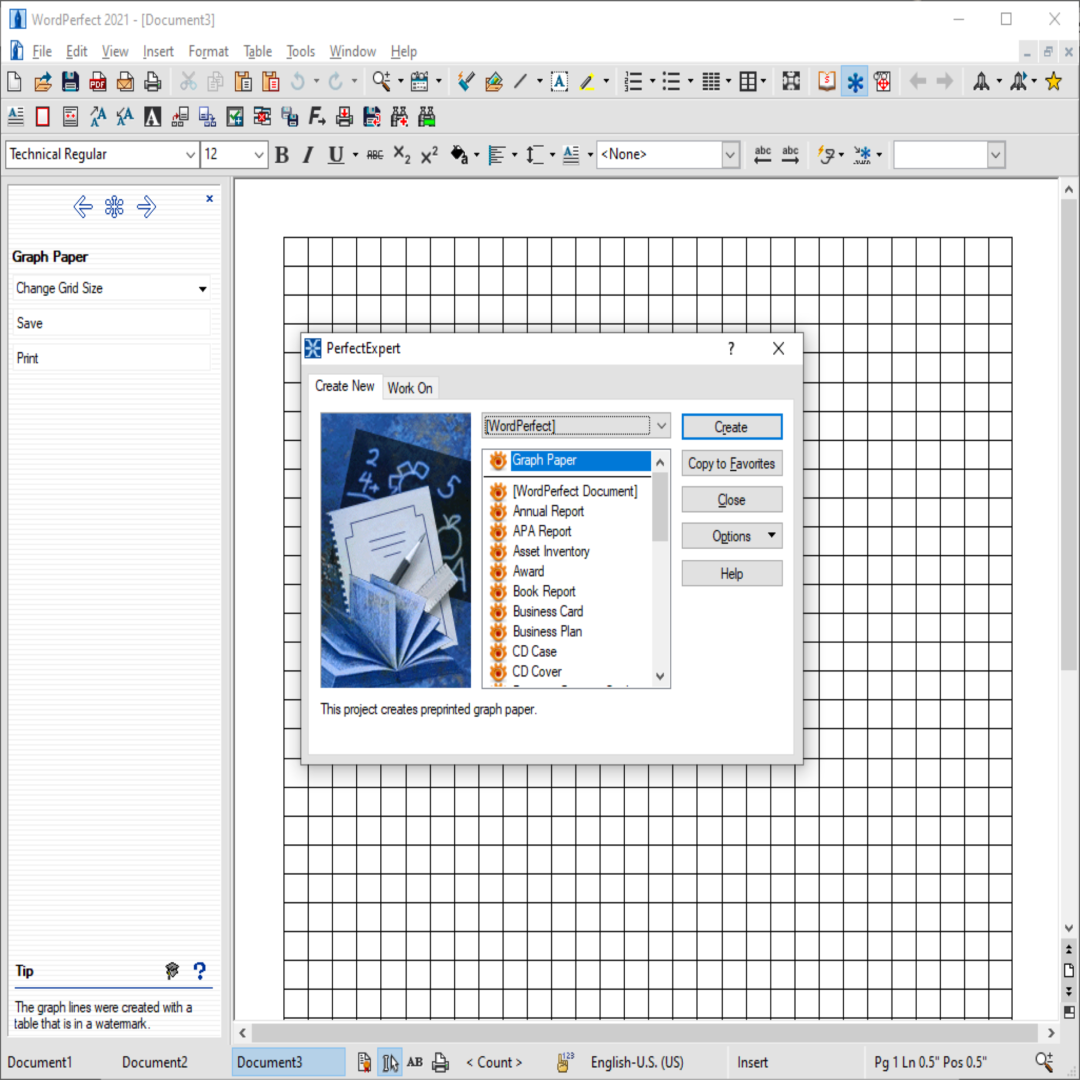Click the Cut scissors icon
The image size is (1080, 1080).
[188, 82]
